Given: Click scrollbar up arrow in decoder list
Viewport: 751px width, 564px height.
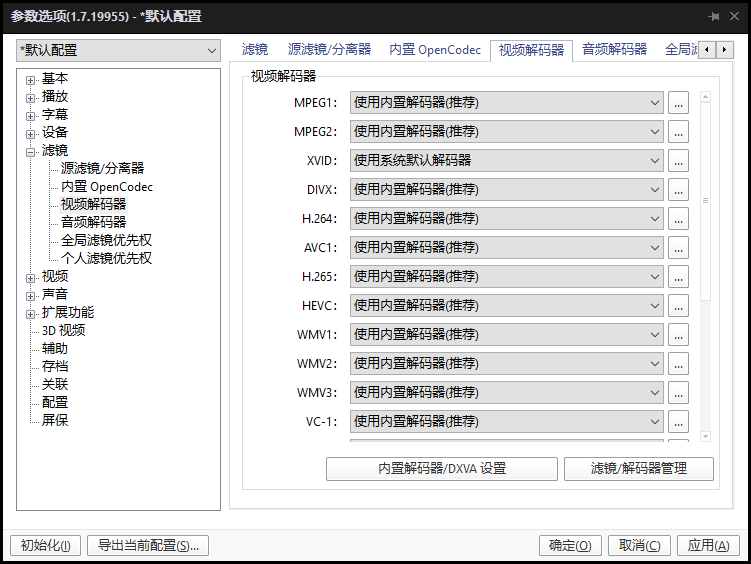Looking at the screenshot, I should tap(705, 97).
